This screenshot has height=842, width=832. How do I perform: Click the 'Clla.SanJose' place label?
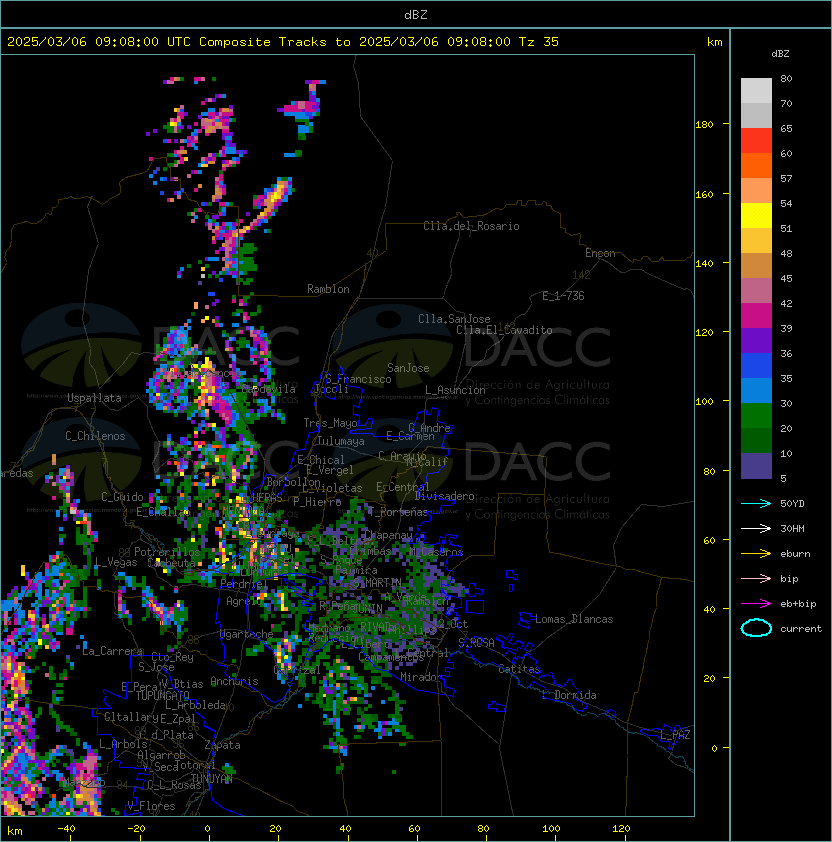point(454,319)
